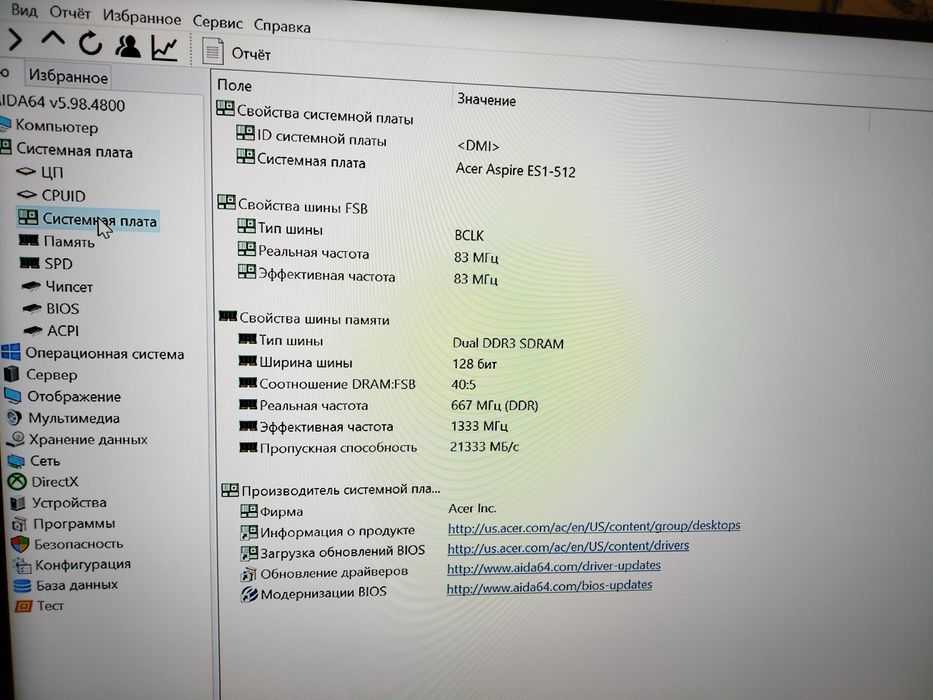Select the Ширина шины 128 бит row
933x700 pixels.
click(368, 363)
